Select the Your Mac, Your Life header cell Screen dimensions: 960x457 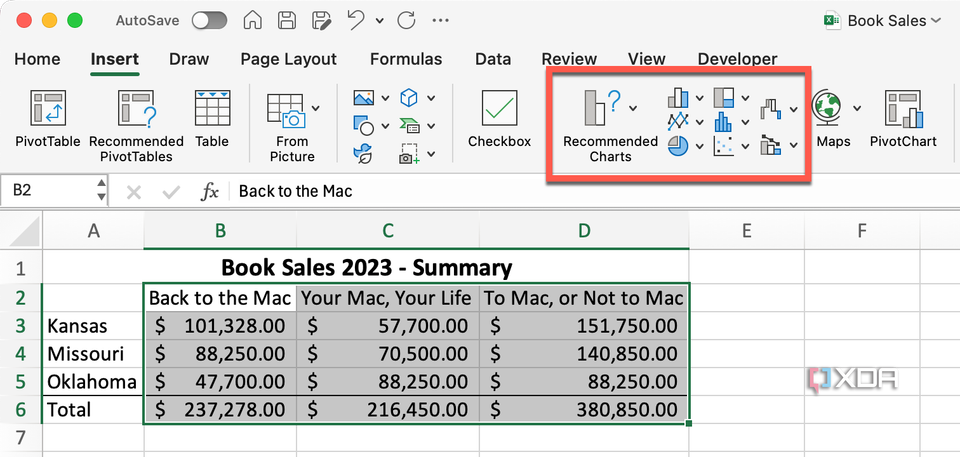(x=388, y=298)
